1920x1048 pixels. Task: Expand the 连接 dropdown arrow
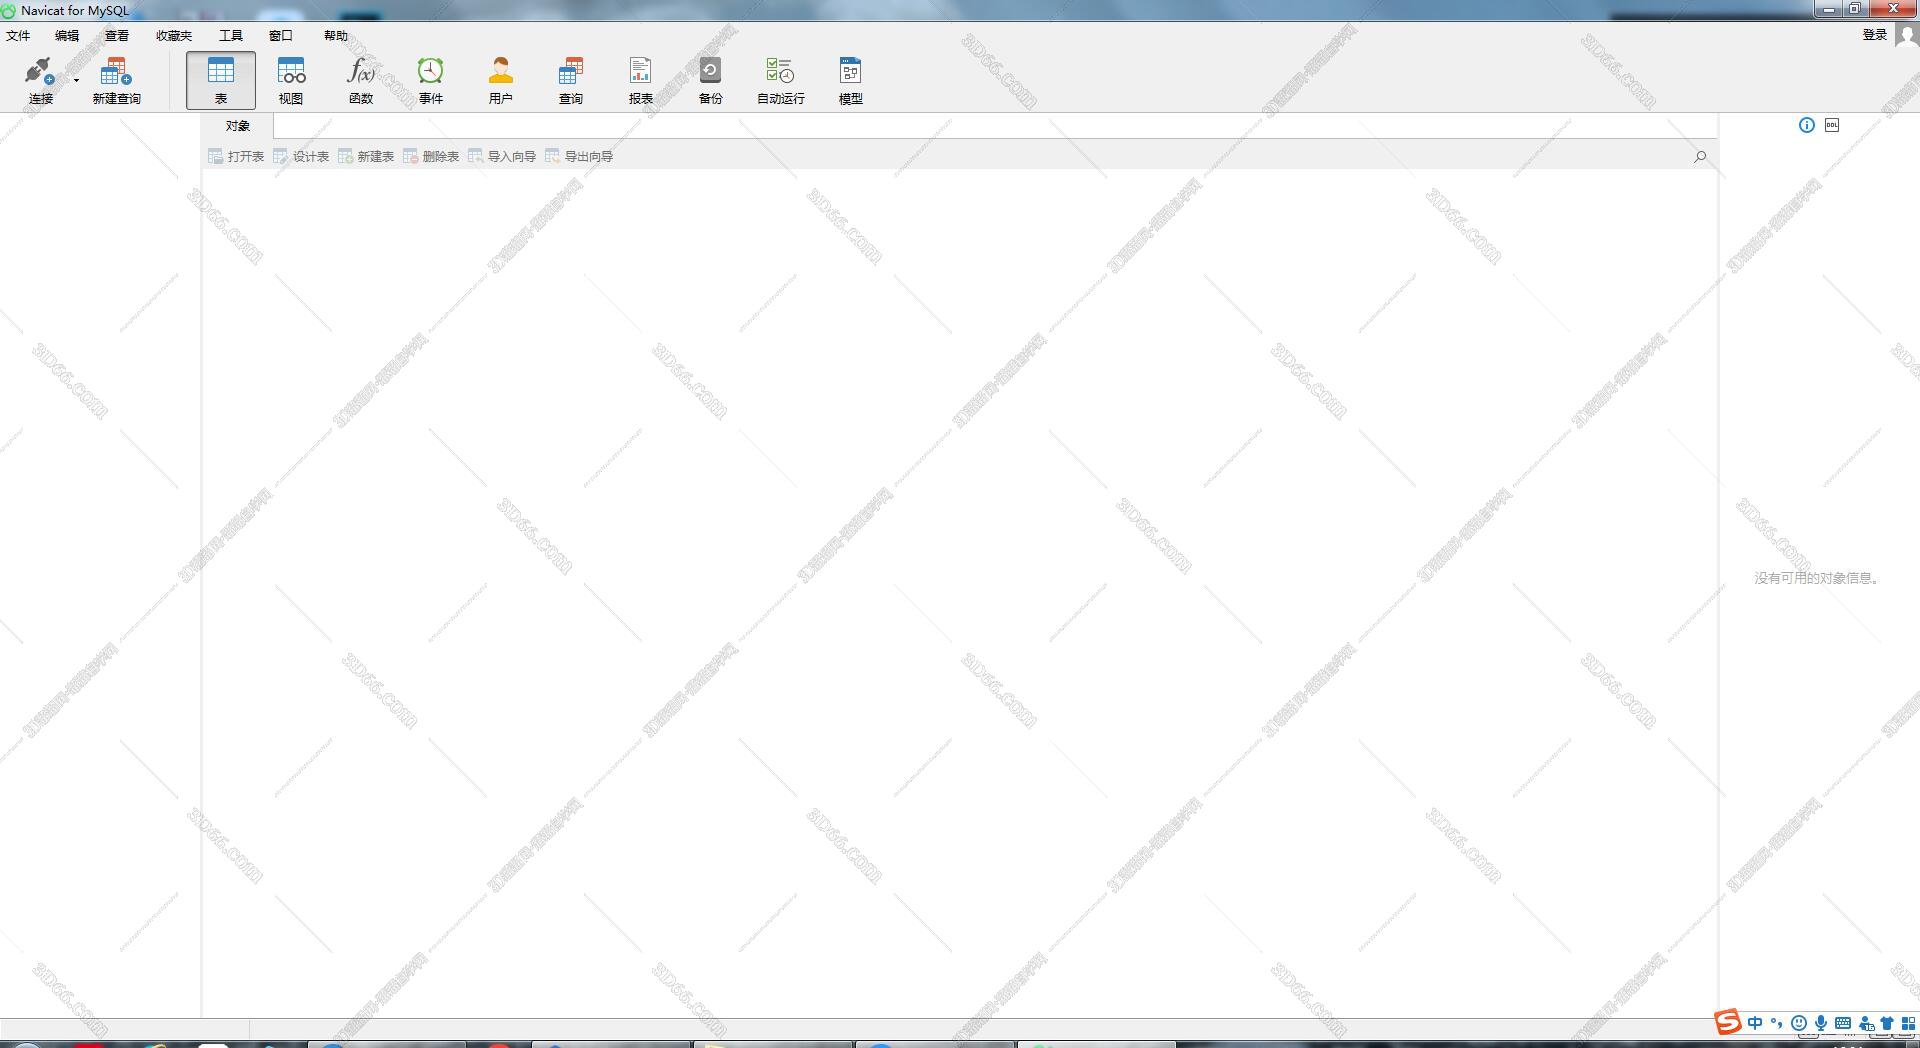click(x=76, y=80)
